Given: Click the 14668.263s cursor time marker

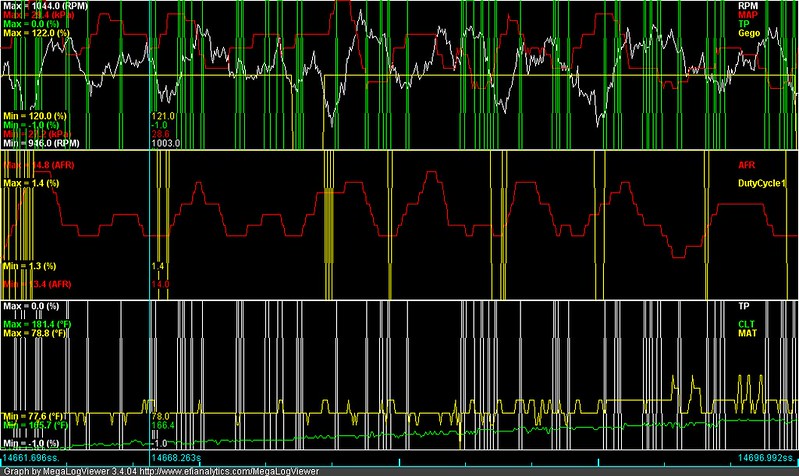Looking at the screenshot, I should tap(176, 458).
